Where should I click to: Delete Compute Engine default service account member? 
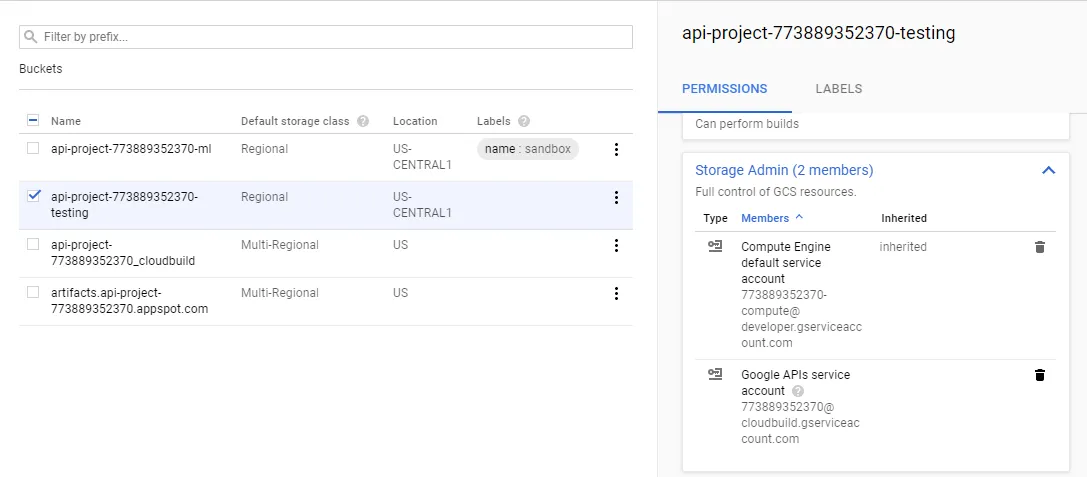[x=1039, y=247]
